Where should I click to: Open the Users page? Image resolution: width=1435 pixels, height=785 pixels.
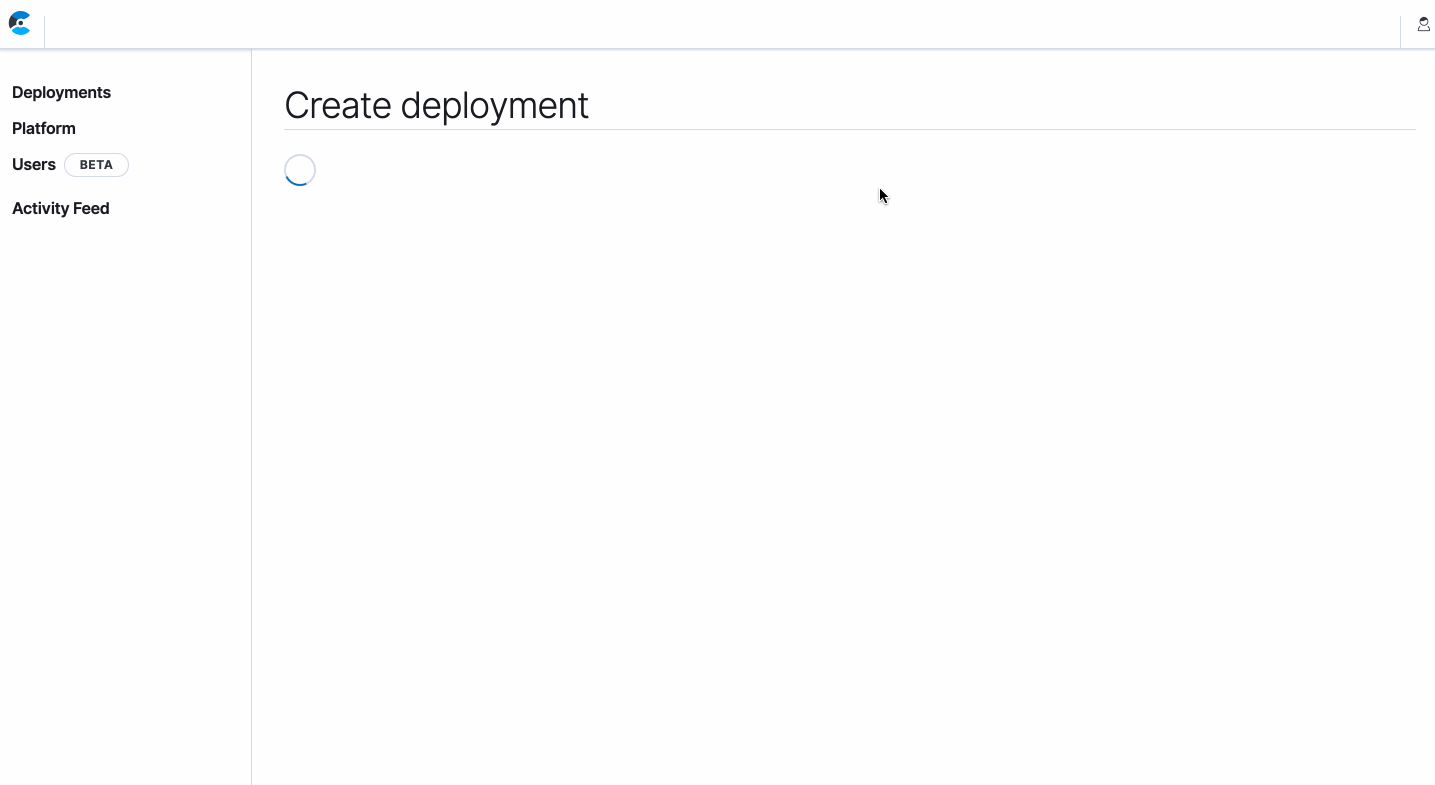pyautogui.click(x=34, y=164)
